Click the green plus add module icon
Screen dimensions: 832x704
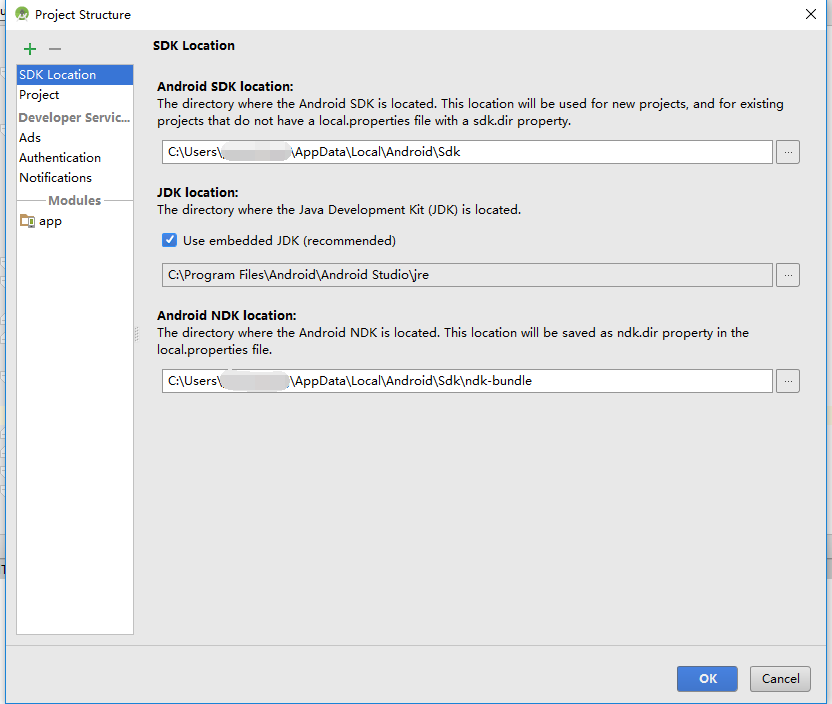click(x=30, y=49)
